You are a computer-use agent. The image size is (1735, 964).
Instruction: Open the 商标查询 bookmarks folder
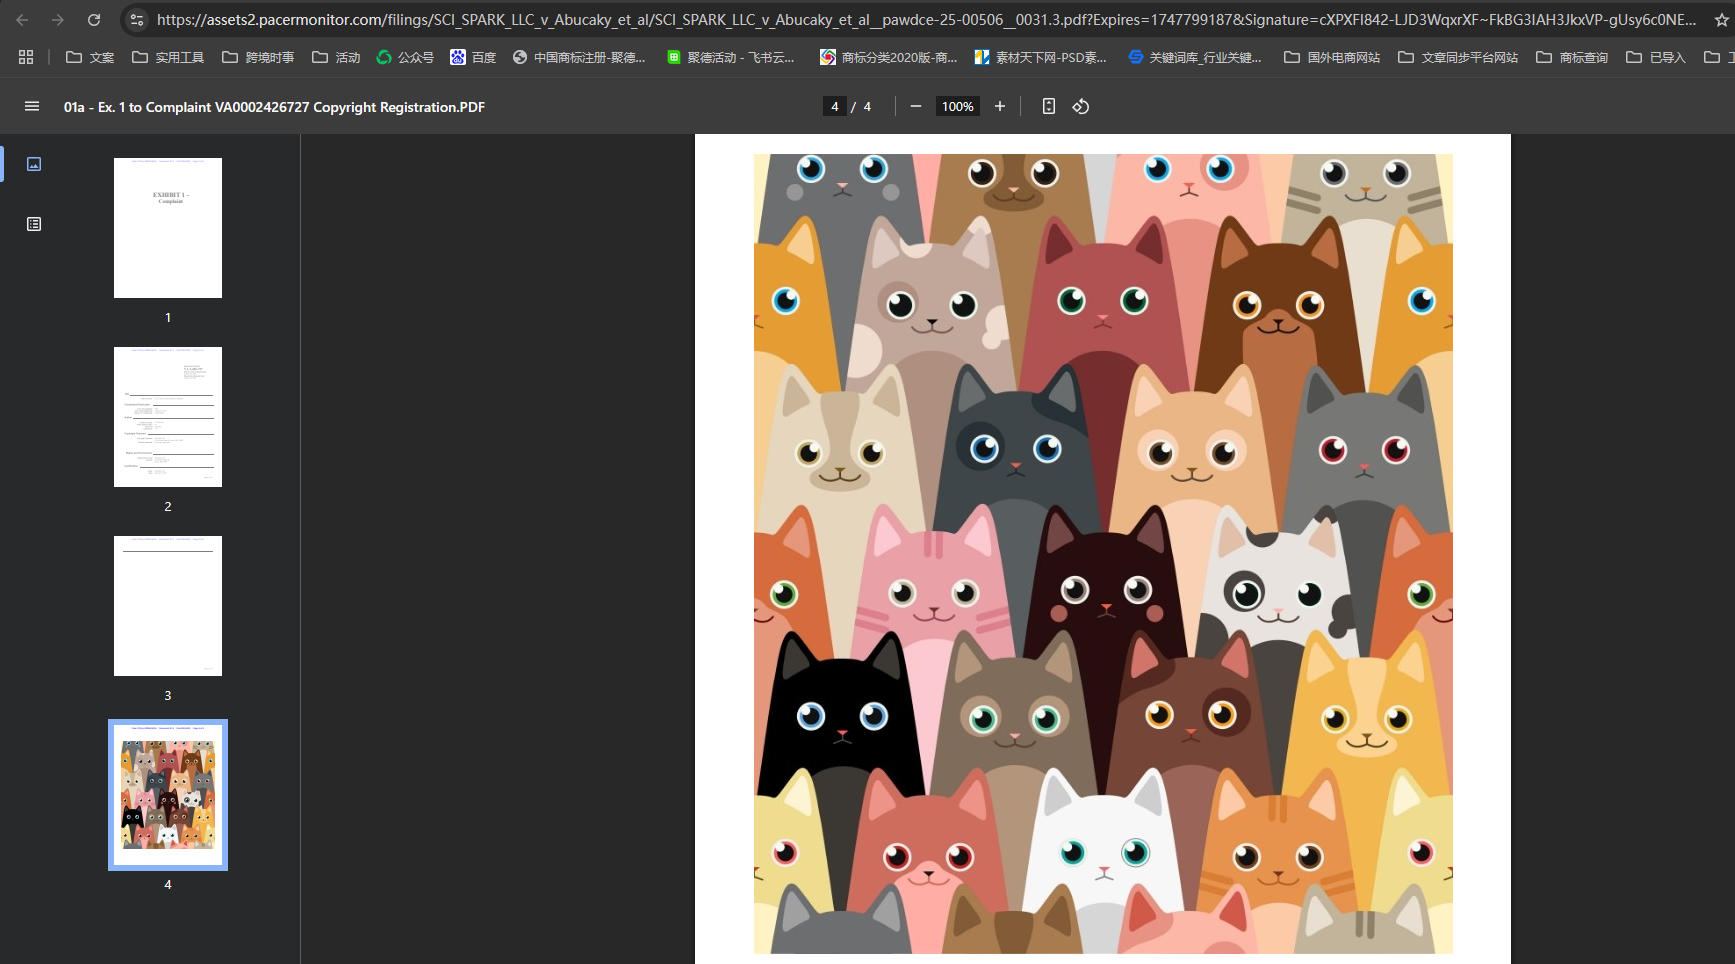point(1572,58)
